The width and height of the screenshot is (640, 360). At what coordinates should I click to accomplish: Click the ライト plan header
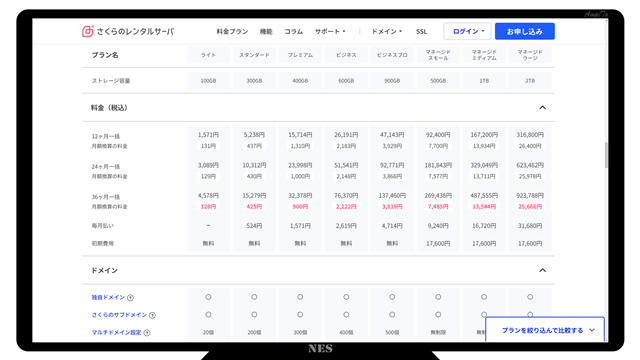[208, 55]
